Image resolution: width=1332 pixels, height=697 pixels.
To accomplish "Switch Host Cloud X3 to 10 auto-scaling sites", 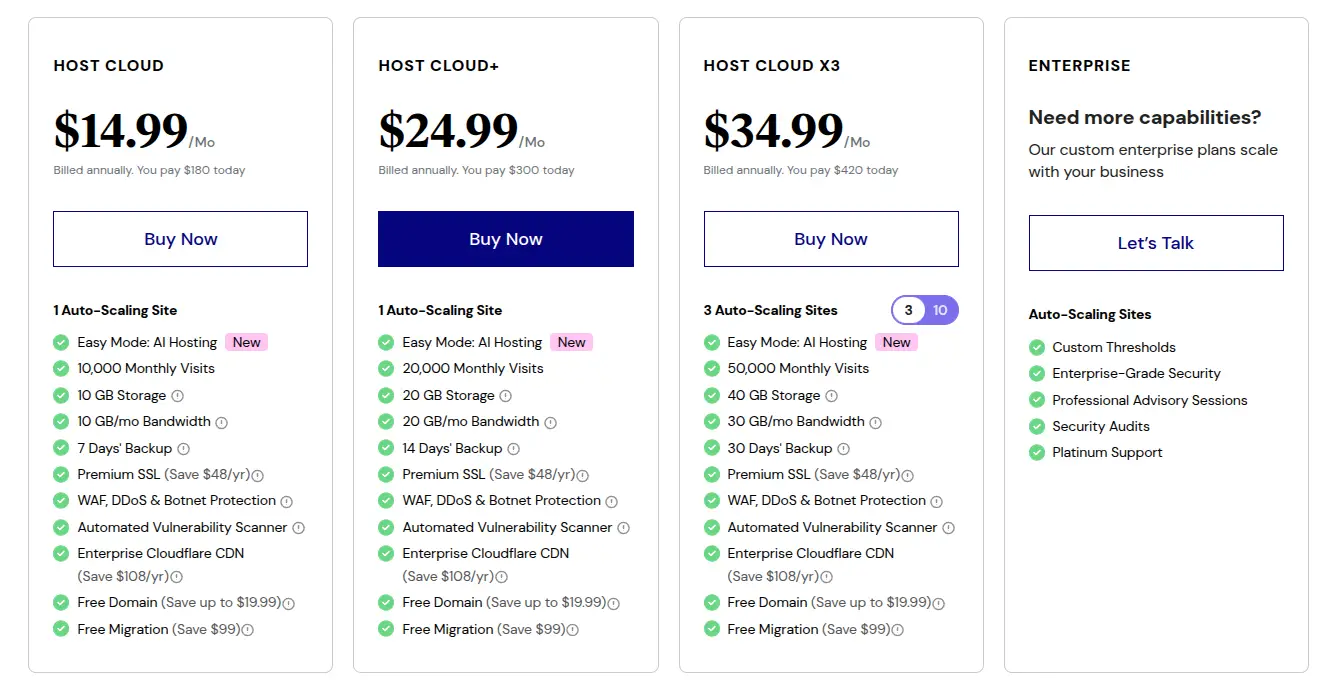I will tap(940, 310).
